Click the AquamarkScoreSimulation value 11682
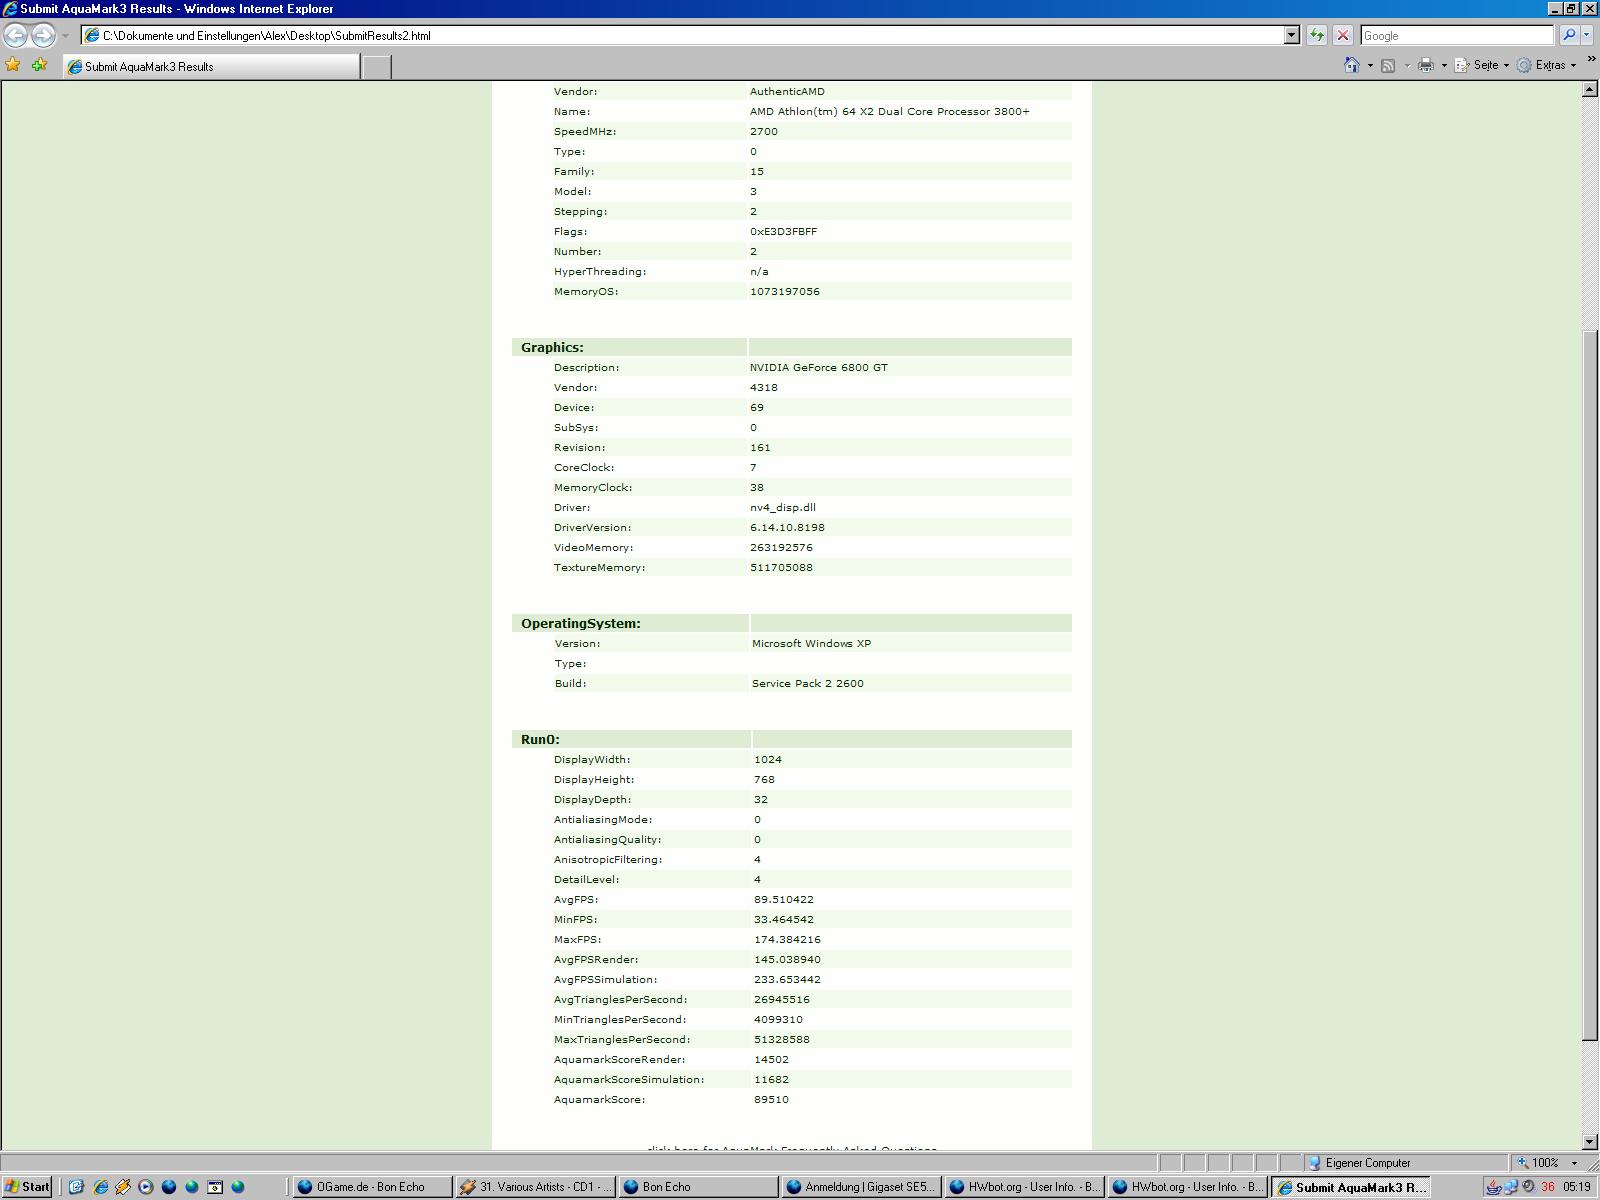 (771, 1079)
